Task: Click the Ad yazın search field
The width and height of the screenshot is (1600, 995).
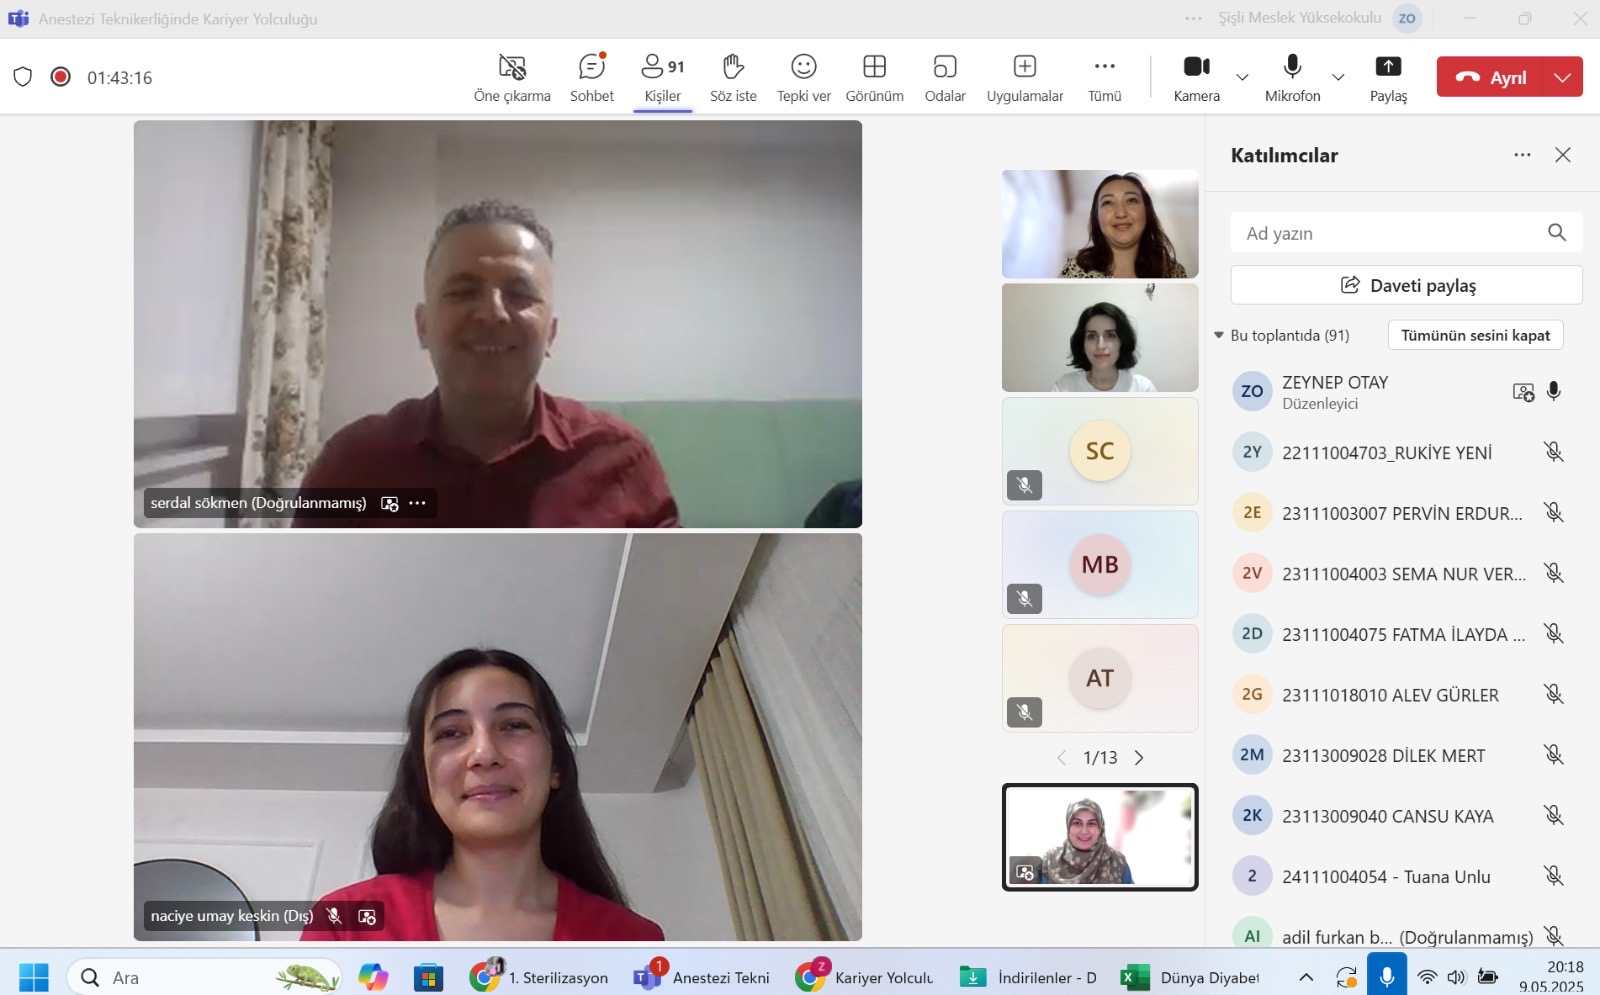Action: point(1390,233)
